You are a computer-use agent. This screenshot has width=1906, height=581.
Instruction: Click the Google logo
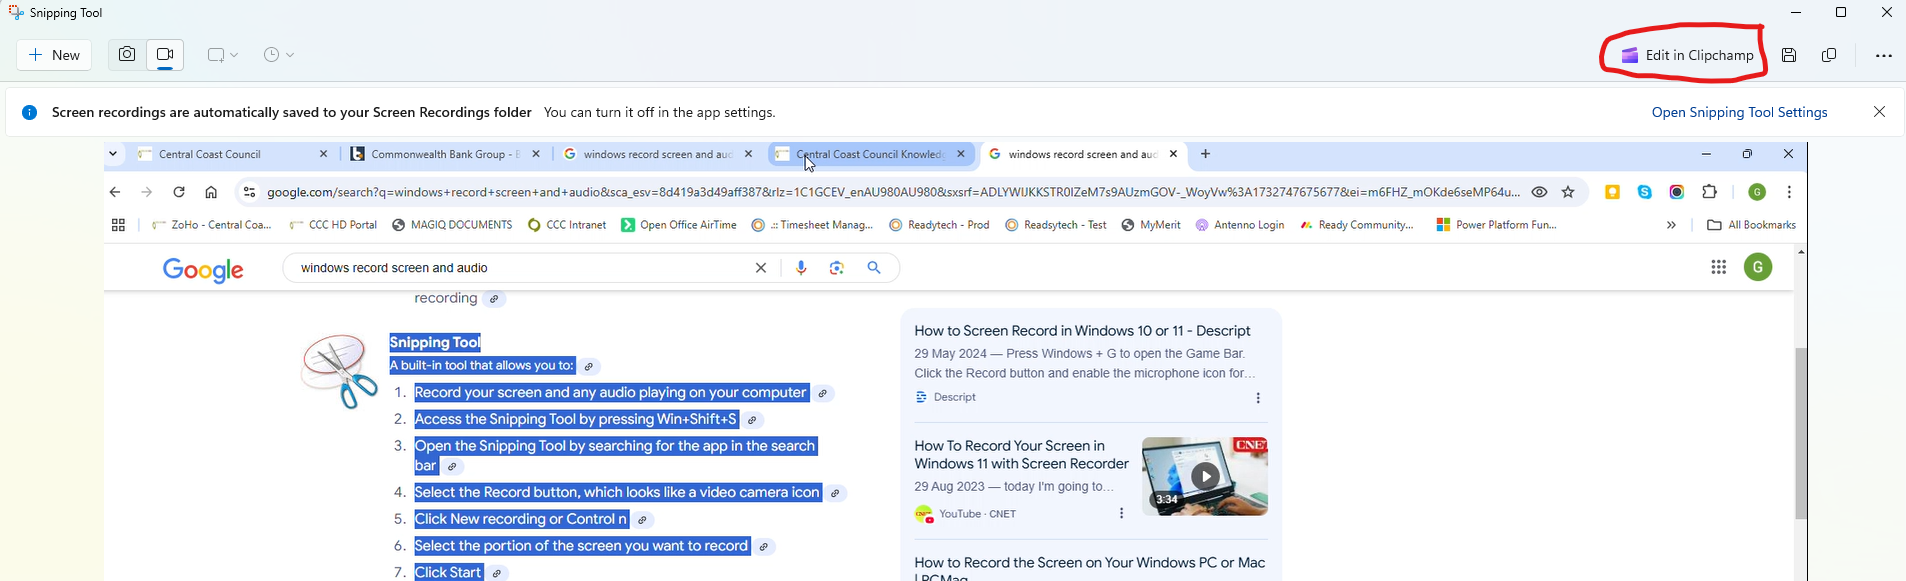click(203, 270)
